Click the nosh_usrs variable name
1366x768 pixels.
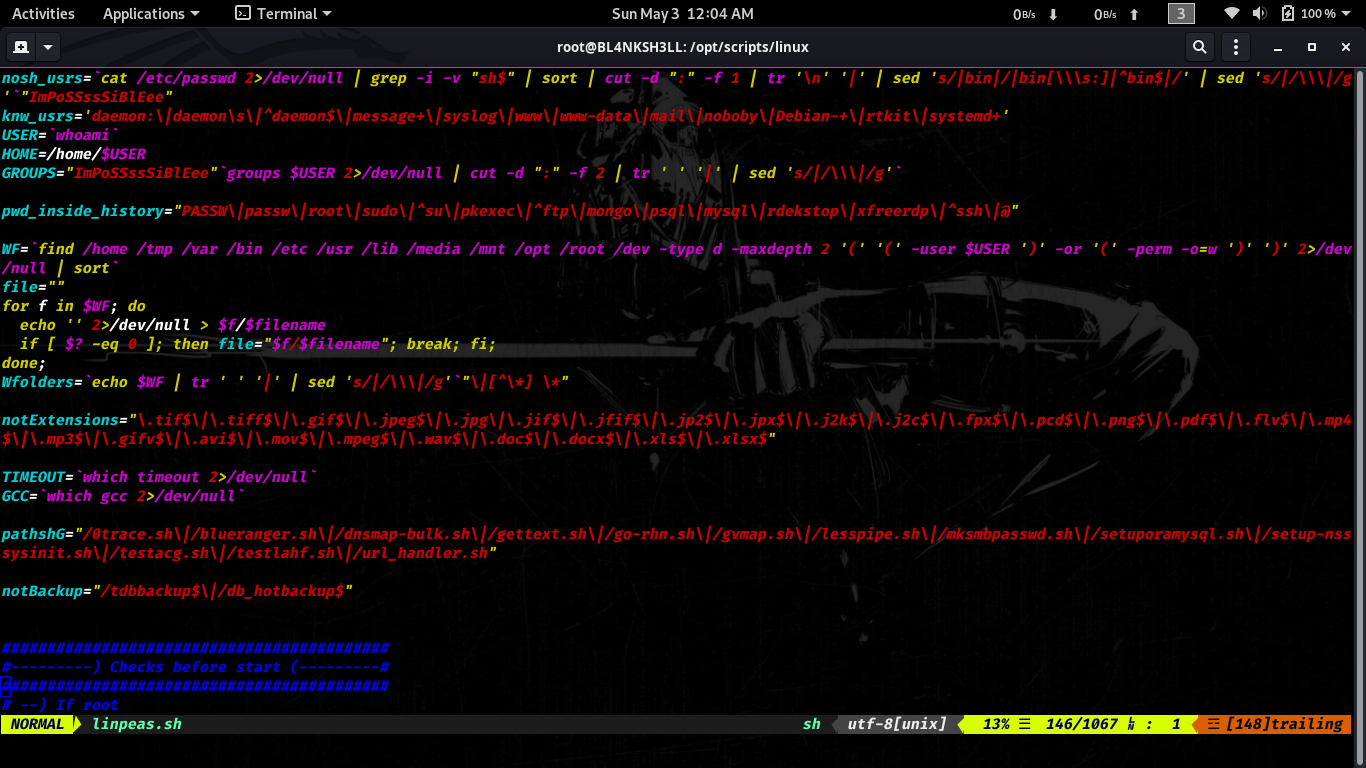click(43, 77)
